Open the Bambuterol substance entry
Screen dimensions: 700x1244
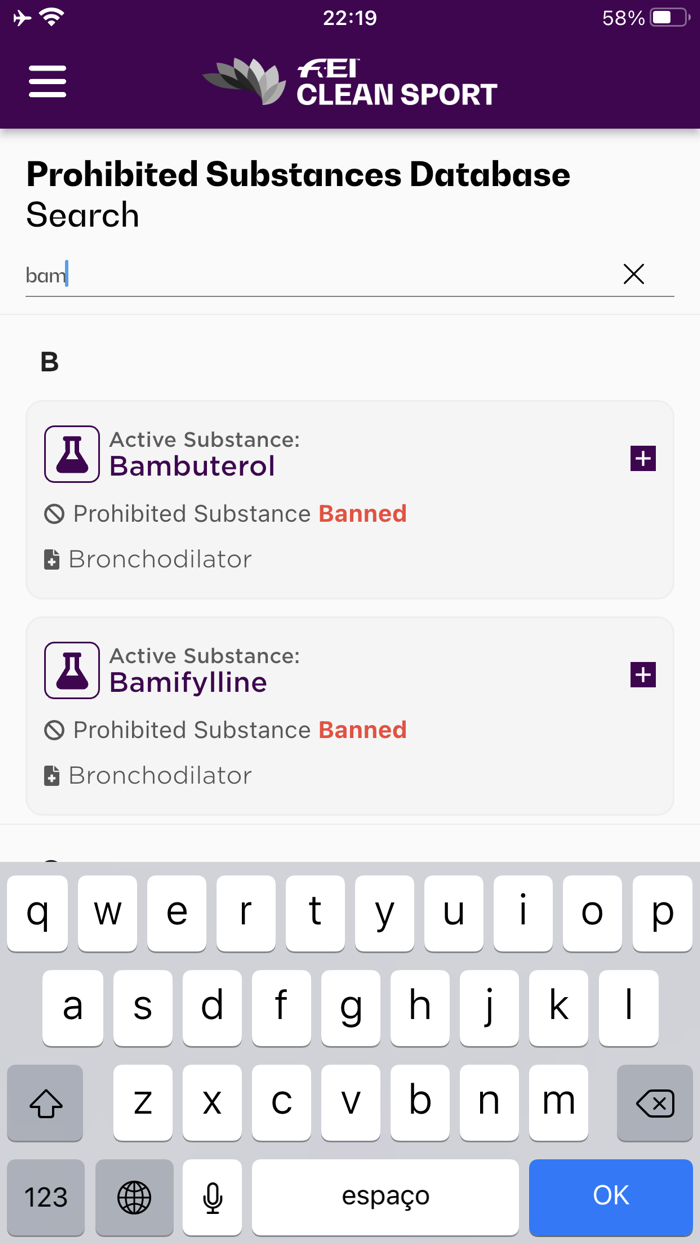(x=193, y=466)
